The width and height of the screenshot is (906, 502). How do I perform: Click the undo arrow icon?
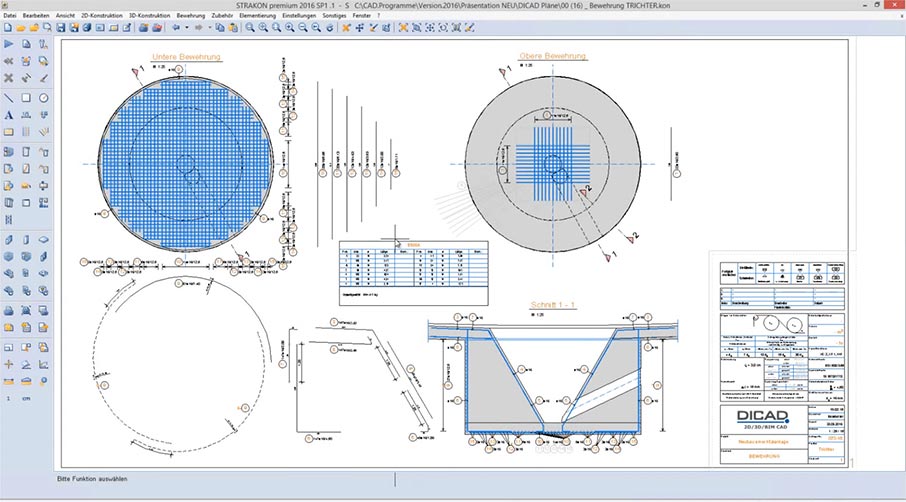[176, 28]
